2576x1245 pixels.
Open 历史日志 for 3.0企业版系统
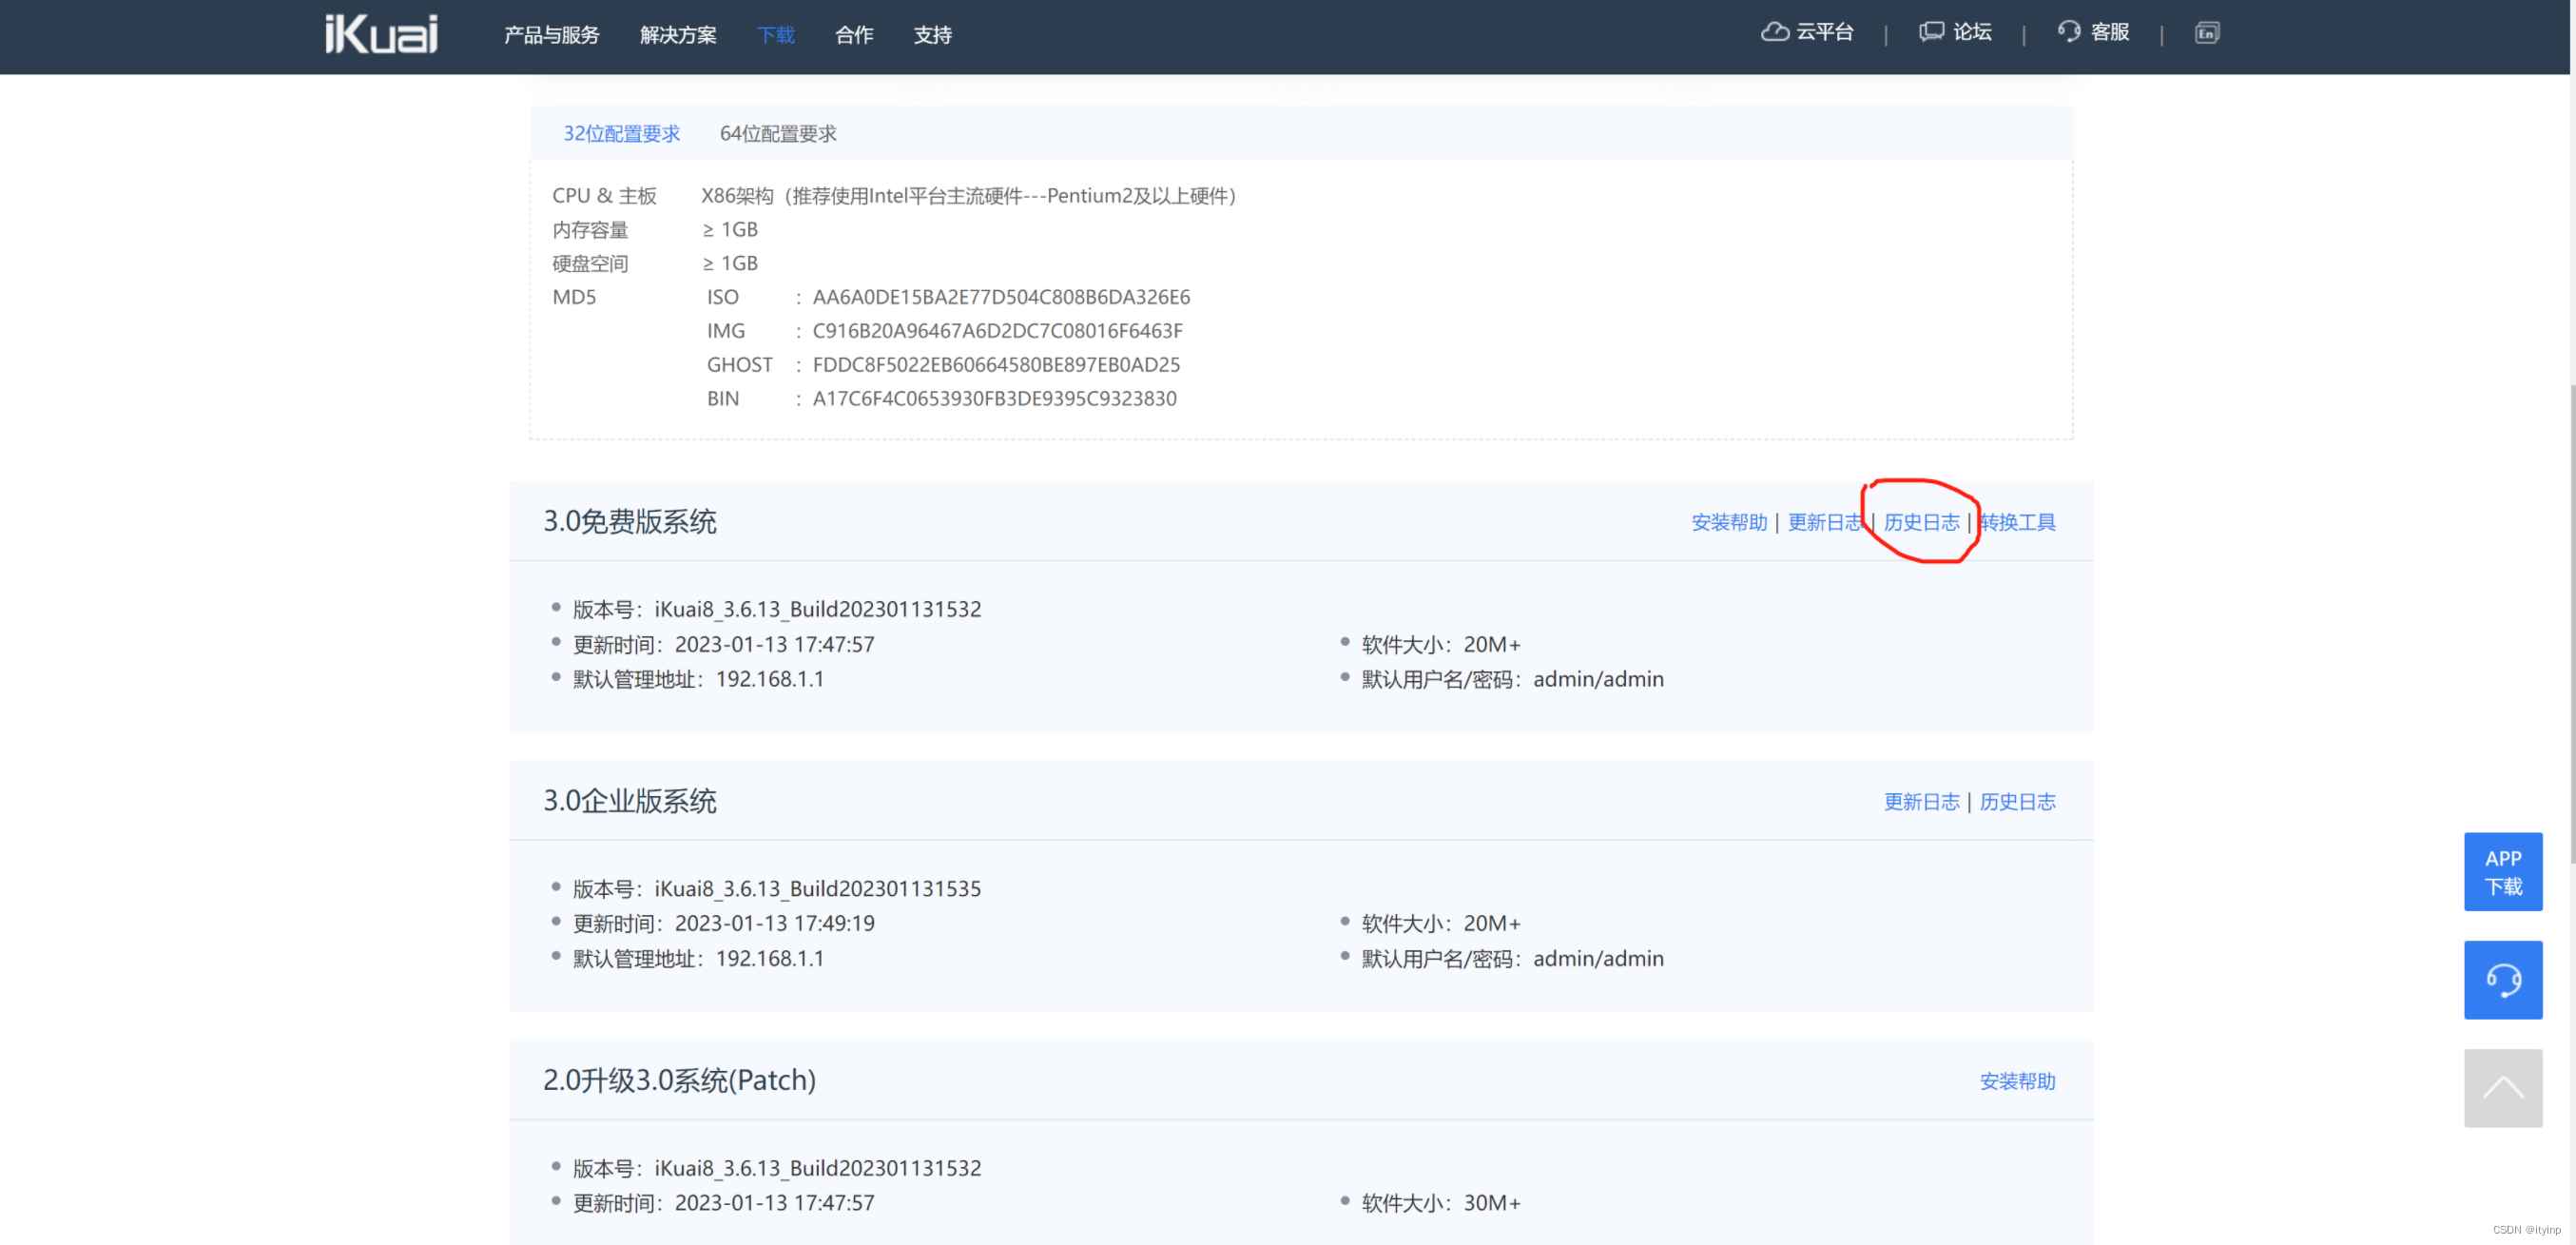coord(2017,801)
